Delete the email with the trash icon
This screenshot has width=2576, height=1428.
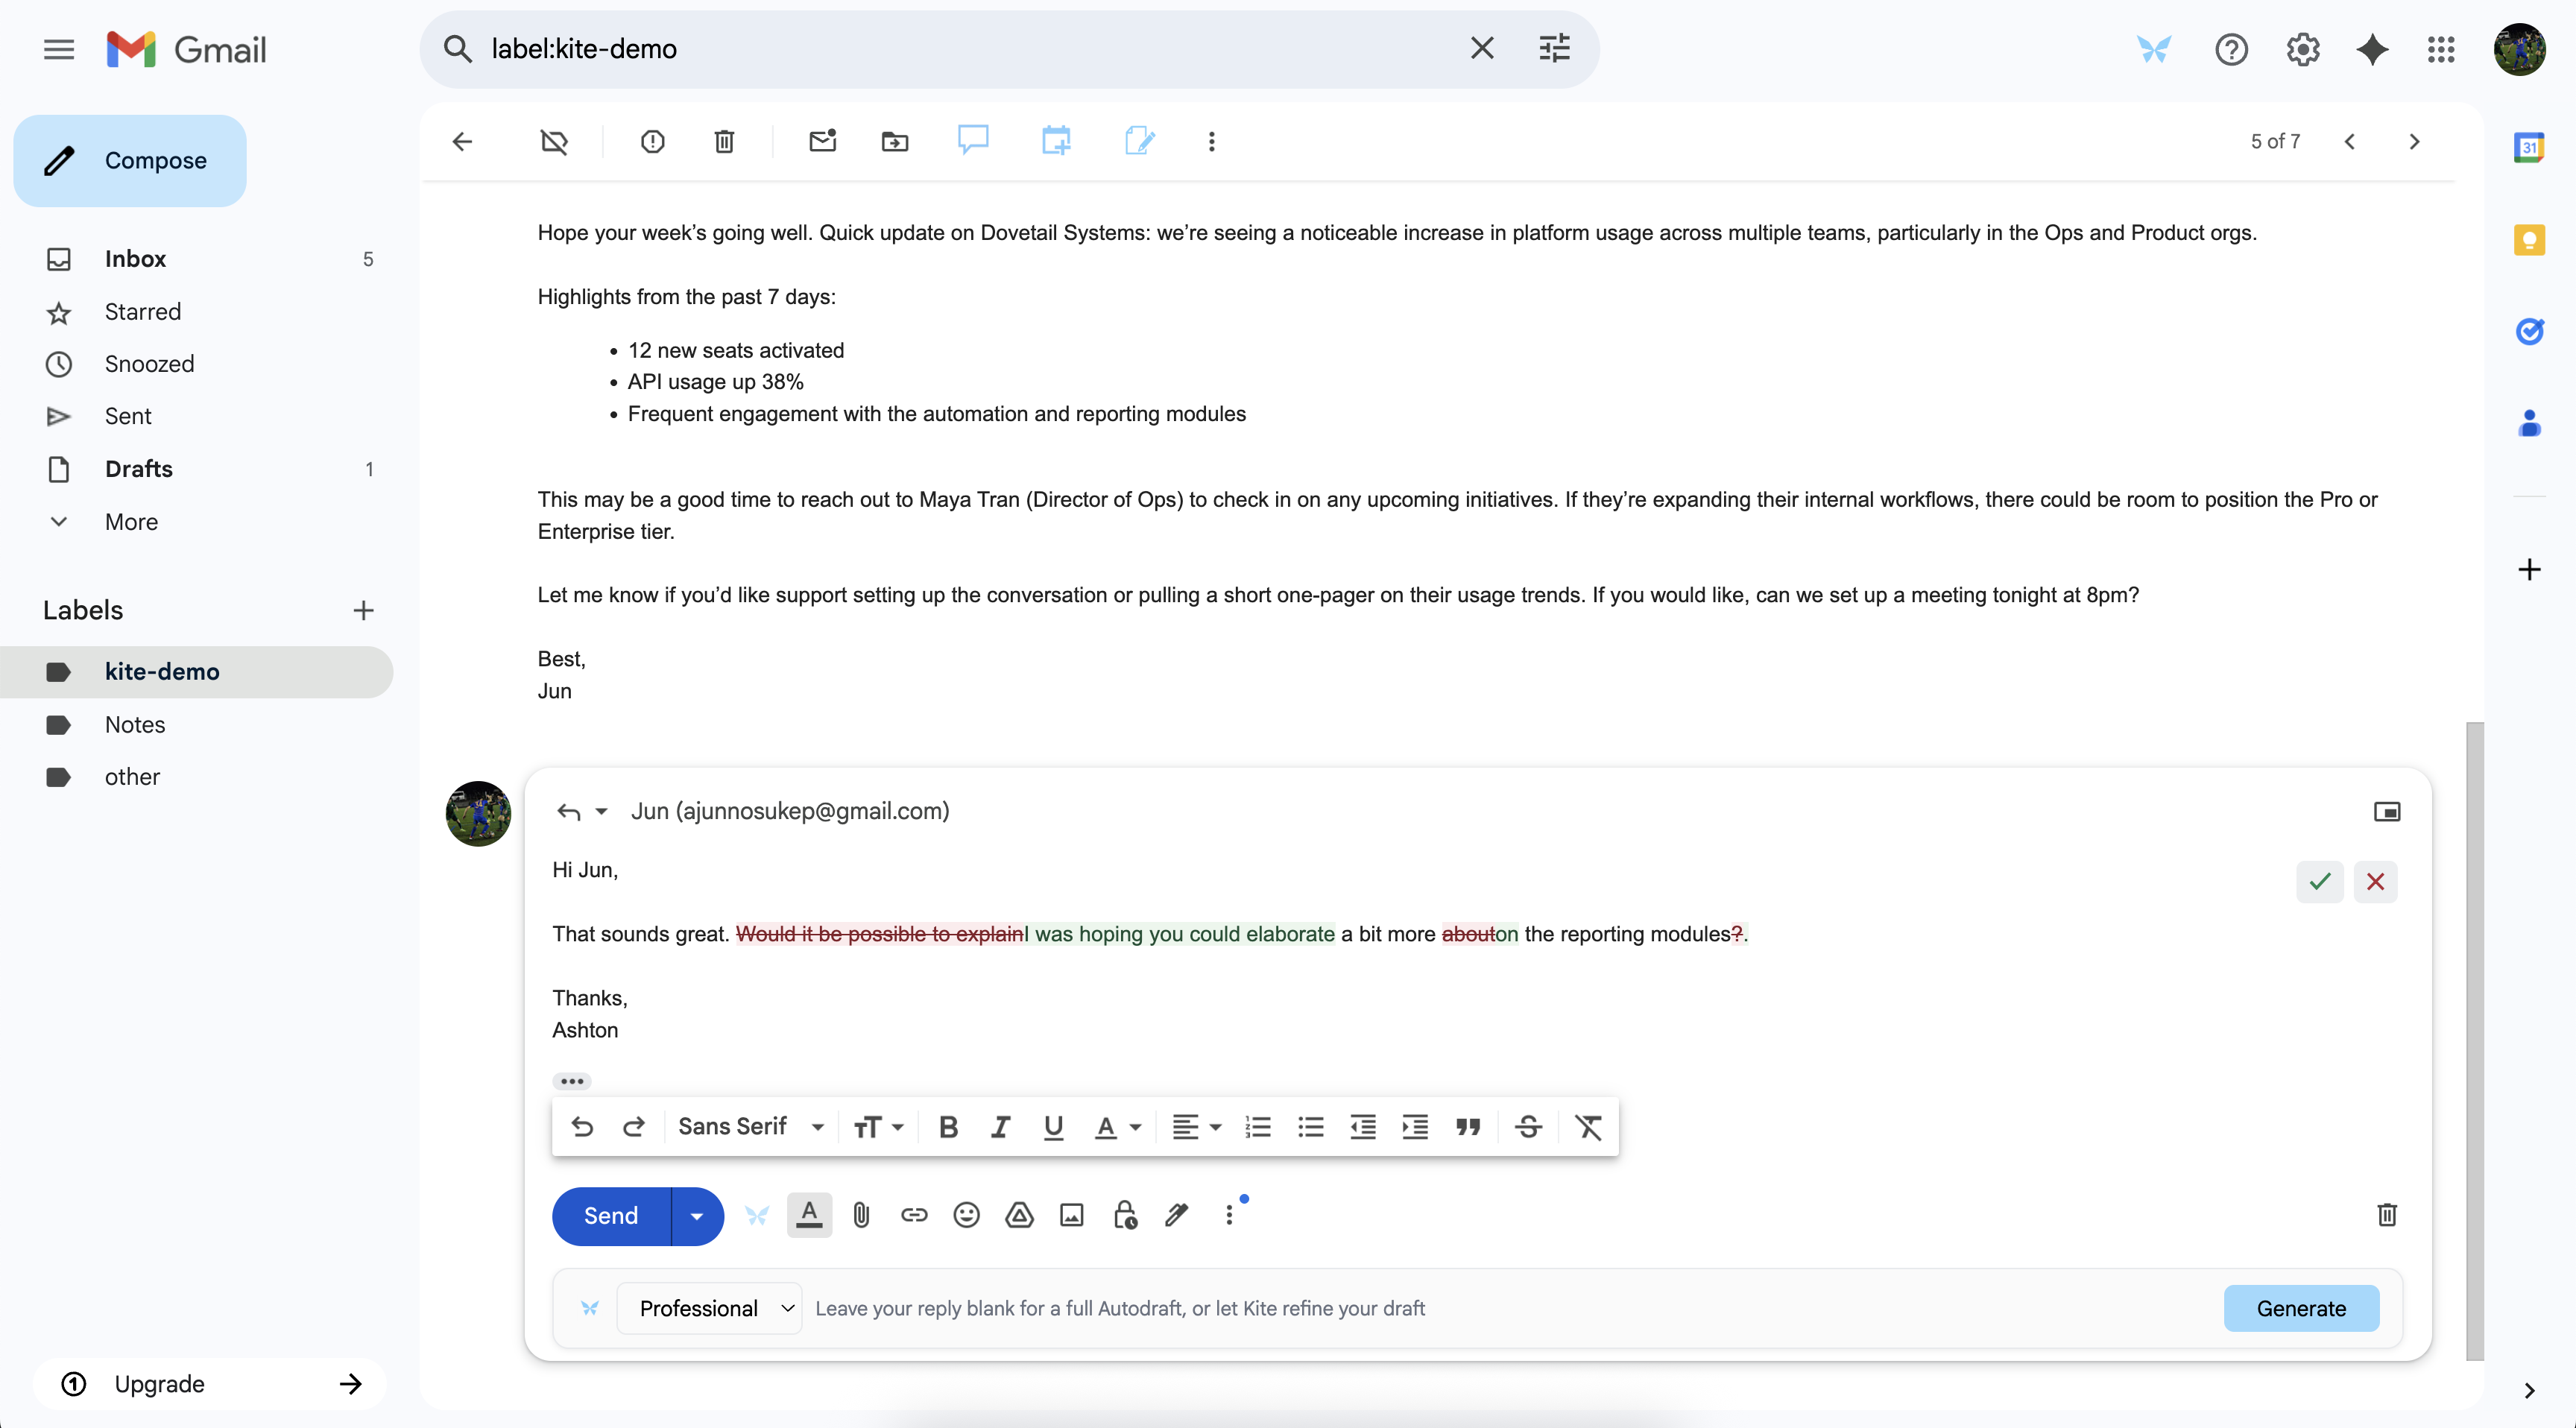tap(724, 141)
